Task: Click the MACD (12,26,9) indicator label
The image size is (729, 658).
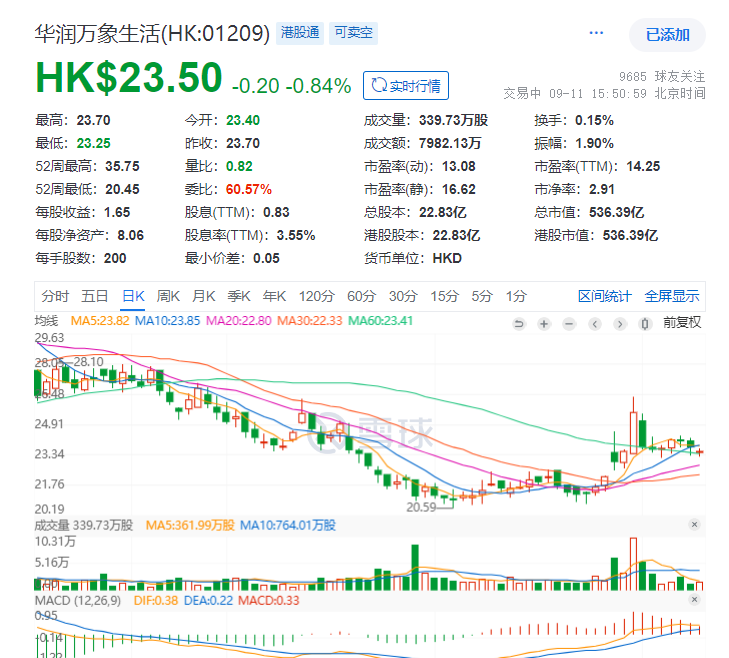Action: click(x=78, y=600)
